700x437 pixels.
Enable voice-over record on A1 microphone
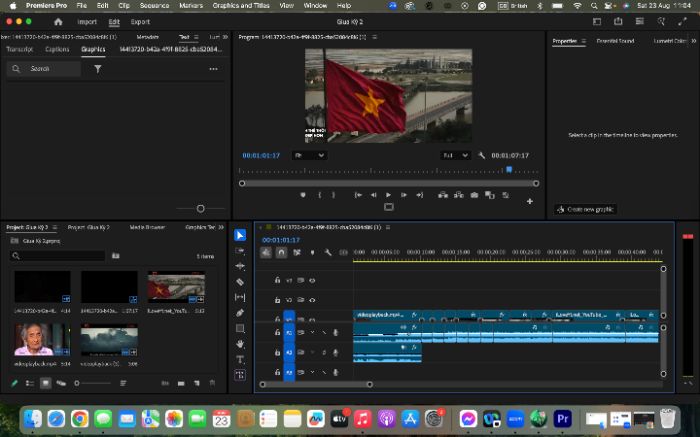point(335,333)
